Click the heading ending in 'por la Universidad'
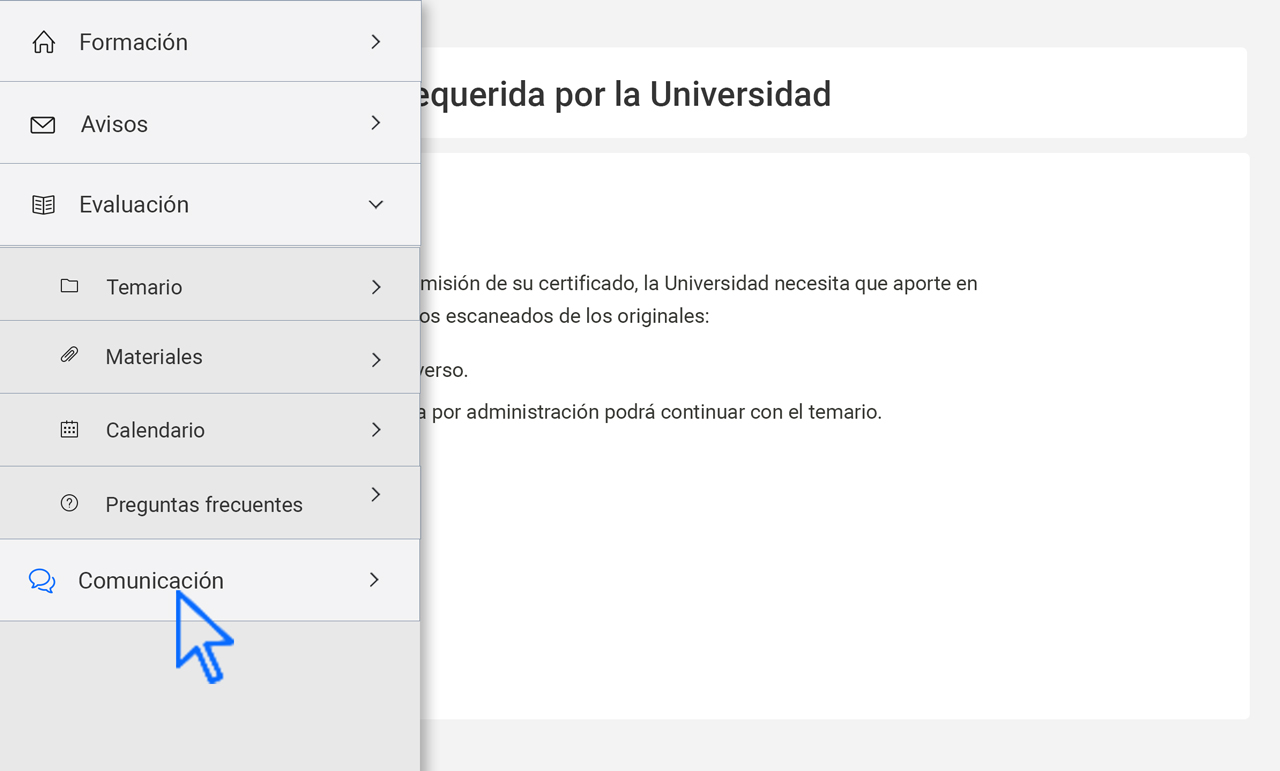This screenshot has height=771, width=1280. point(626,94)
